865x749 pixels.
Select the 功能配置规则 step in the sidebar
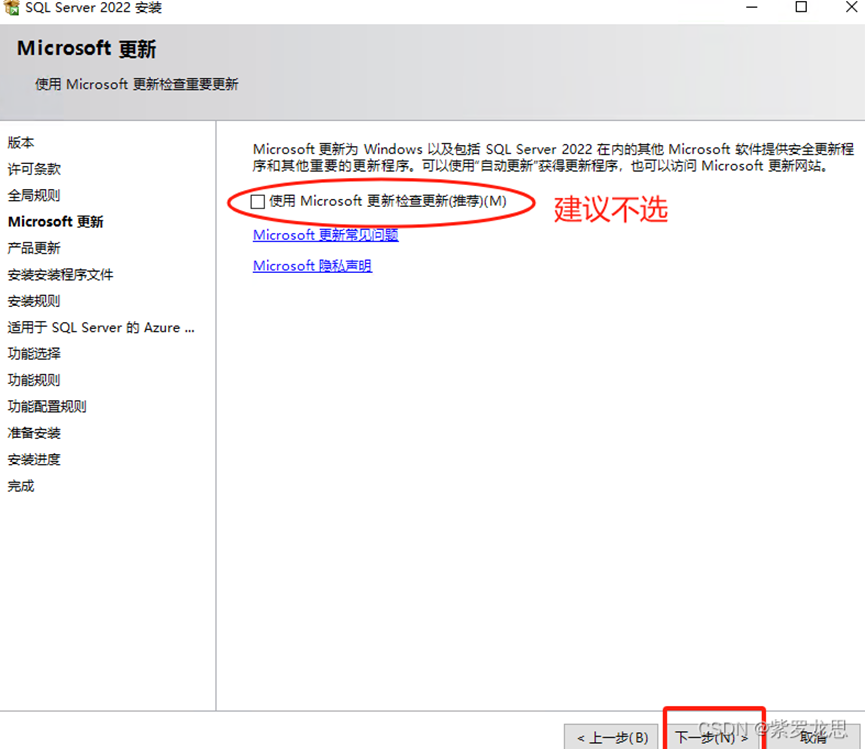point(47,406)
